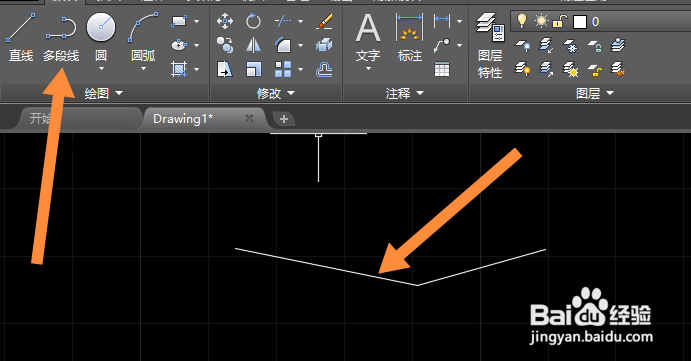This screenshot has height=361, width=691.
Task: Open dropdown arrow beside Trim tool
Action: (x=301, y=21)
